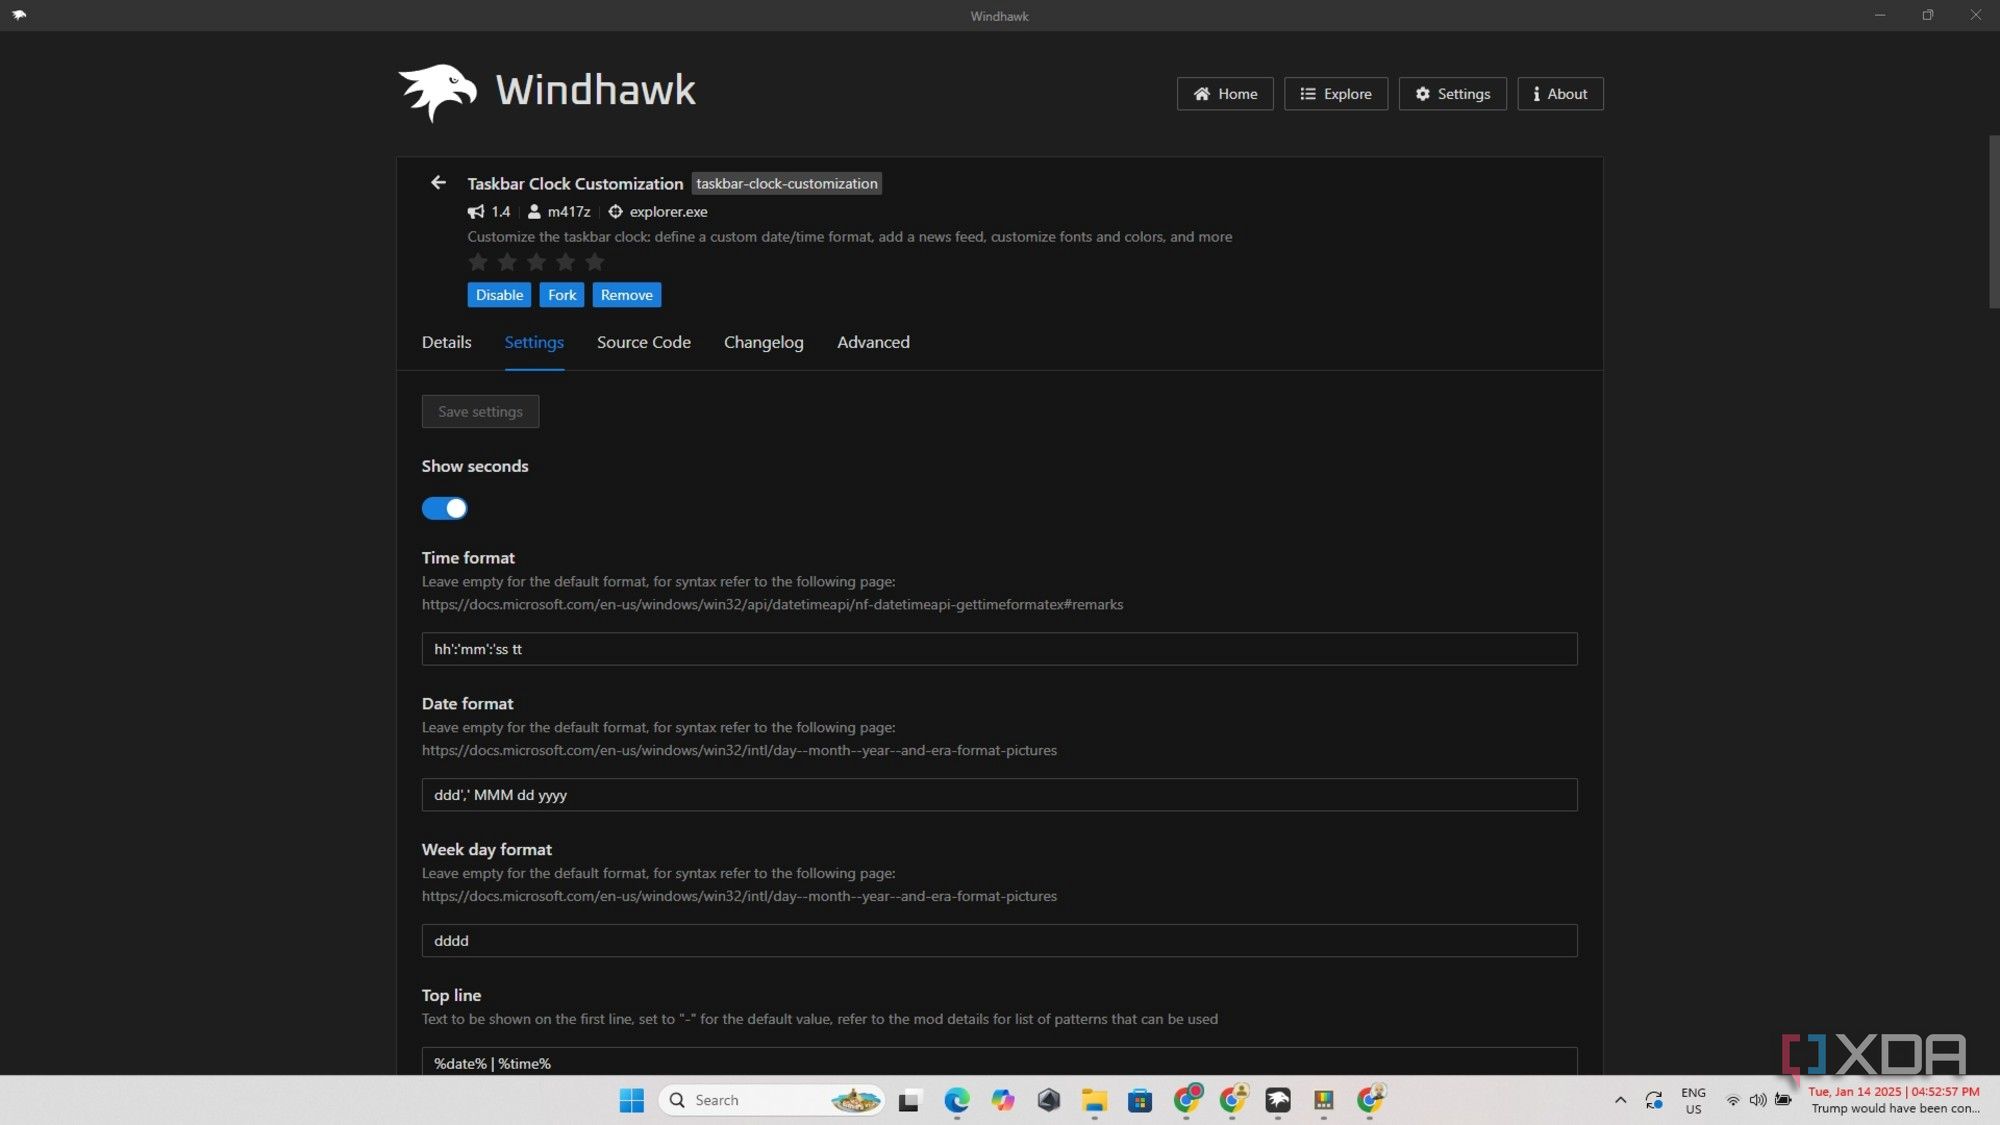
Task: Click the Week day format input field
Action: (999, 941)
